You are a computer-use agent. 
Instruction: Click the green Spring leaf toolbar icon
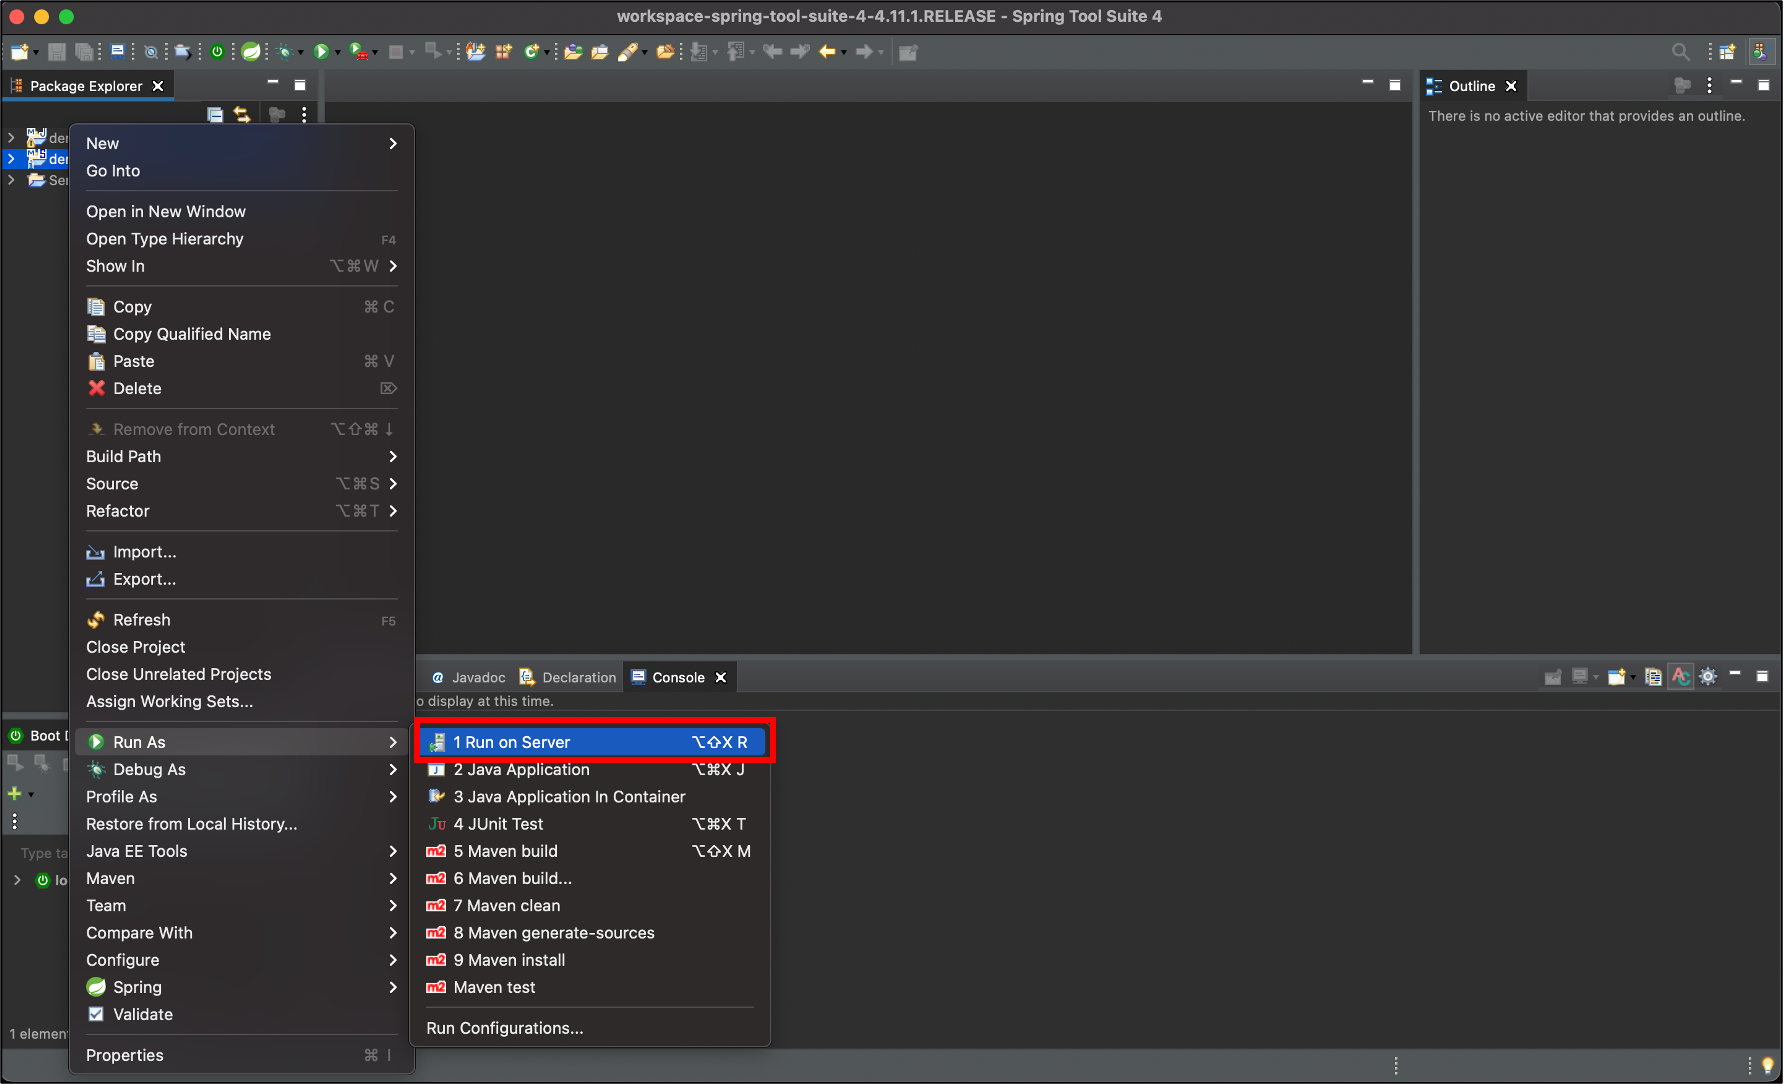(251, 52)
